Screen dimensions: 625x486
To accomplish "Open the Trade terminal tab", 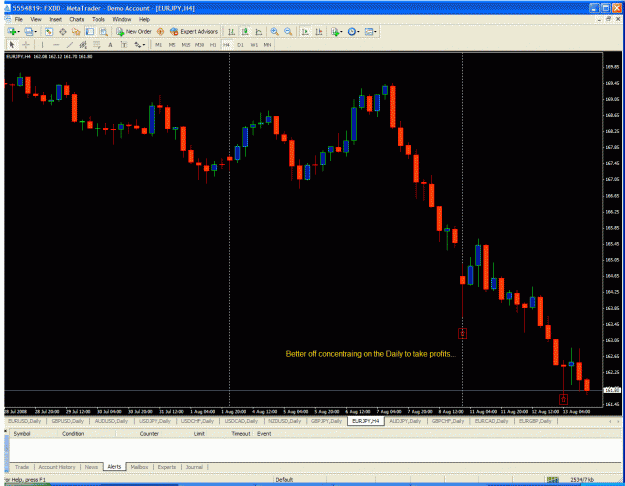I will (x=22, y=467).
